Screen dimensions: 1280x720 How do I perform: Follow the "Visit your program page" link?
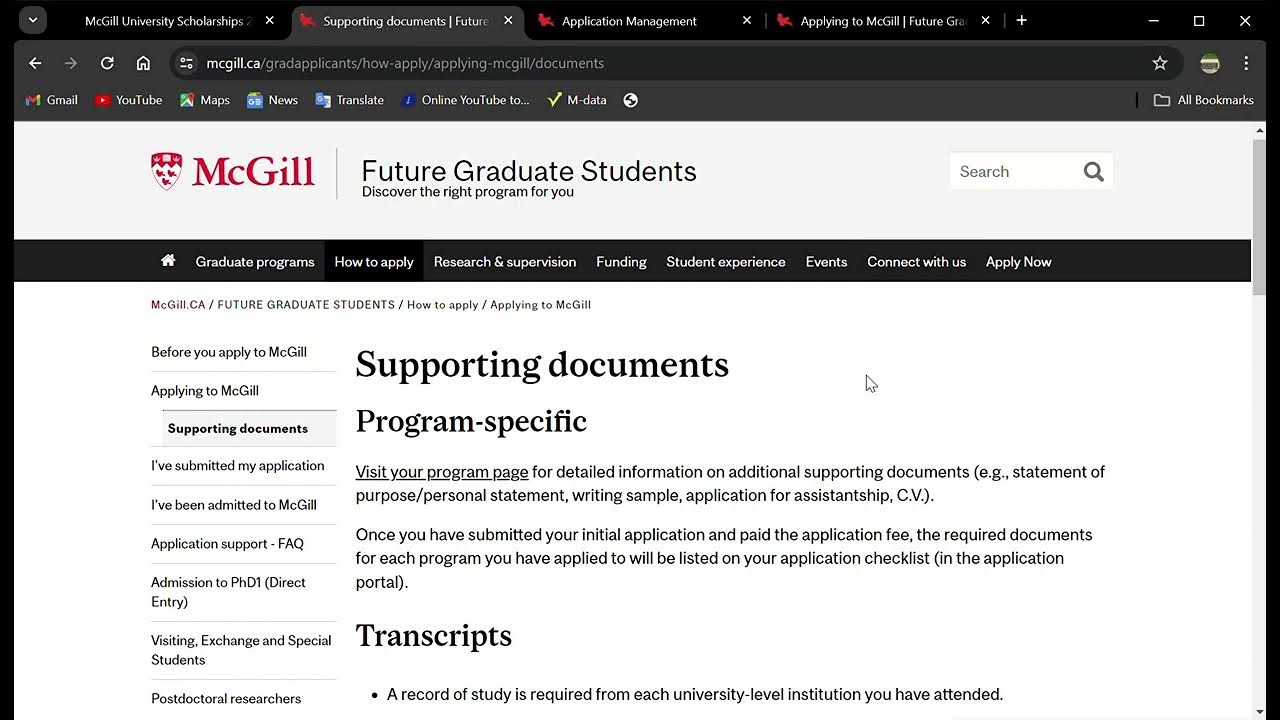(x=442, y=472)
